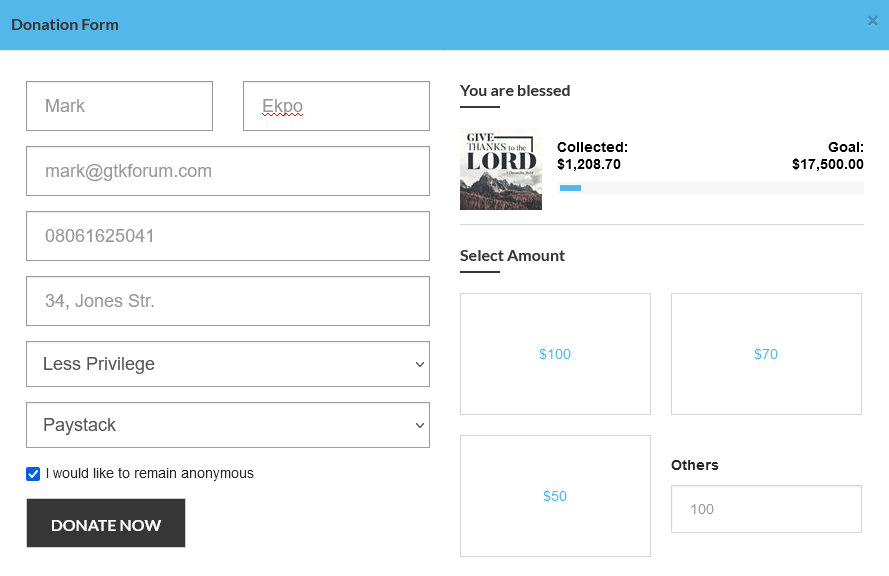The width and height of the screenshot is (889, 576).
Task: Click the Select Amount heading
Action: [512, 256]
